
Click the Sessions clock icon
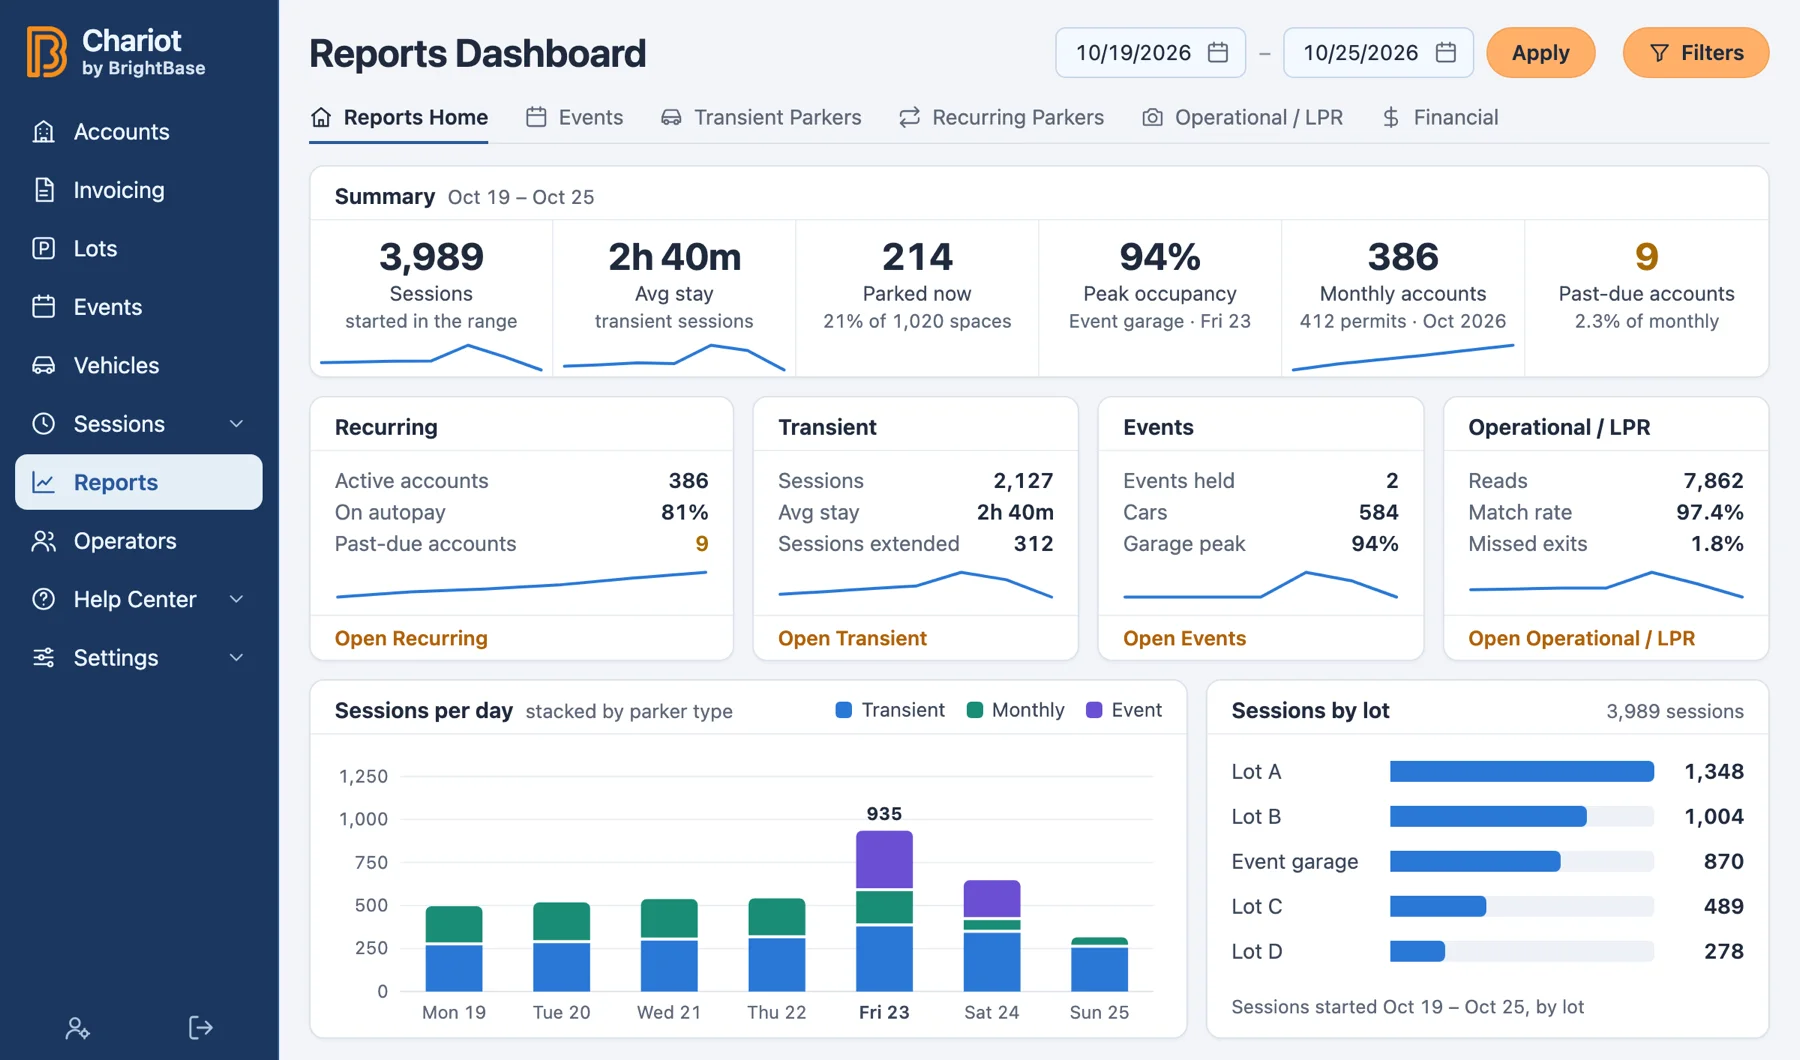tap(44, 424)
